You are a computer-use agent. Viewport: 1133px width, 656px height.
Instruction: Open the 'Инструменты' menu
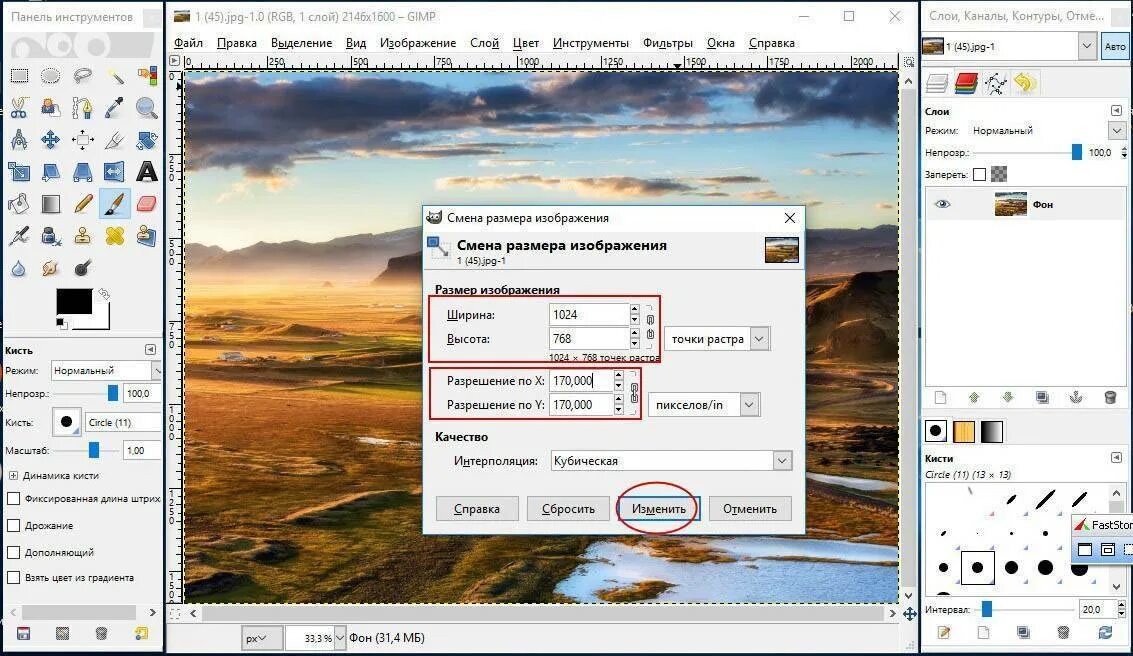click(591, 43)
